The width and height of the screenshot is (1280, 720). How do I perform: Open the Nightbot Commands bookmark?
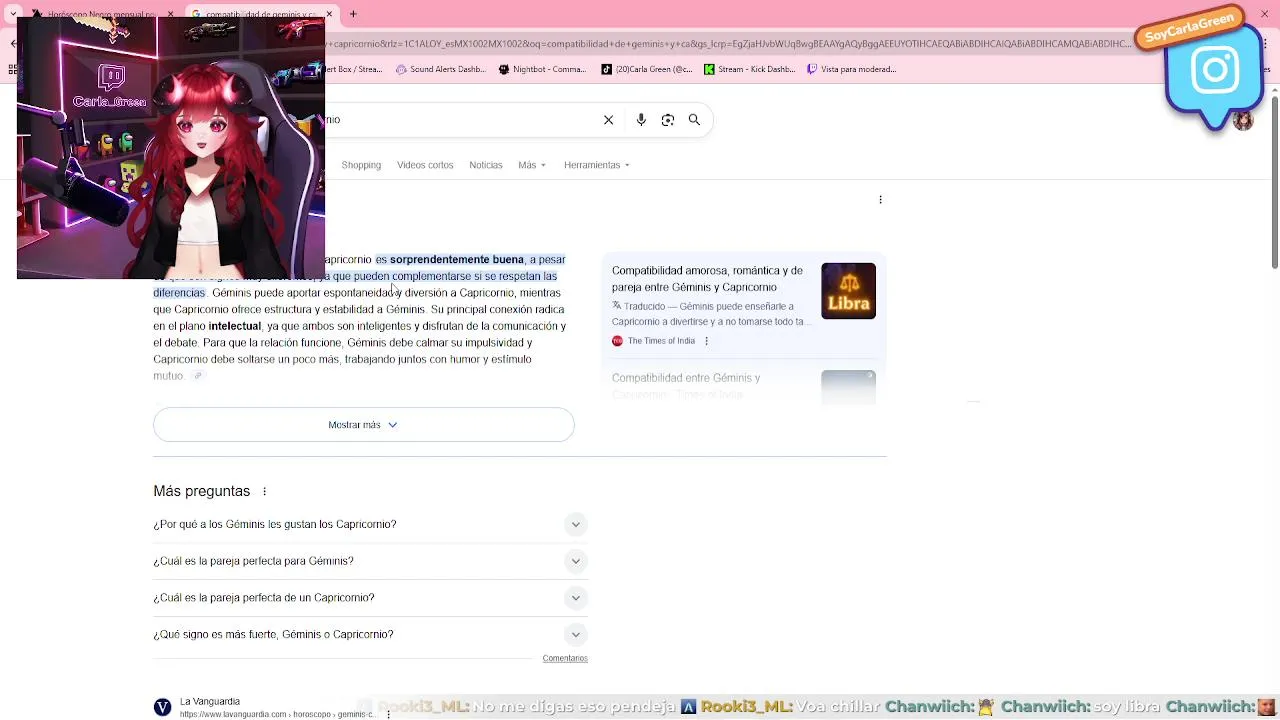(x=542, y=69)
